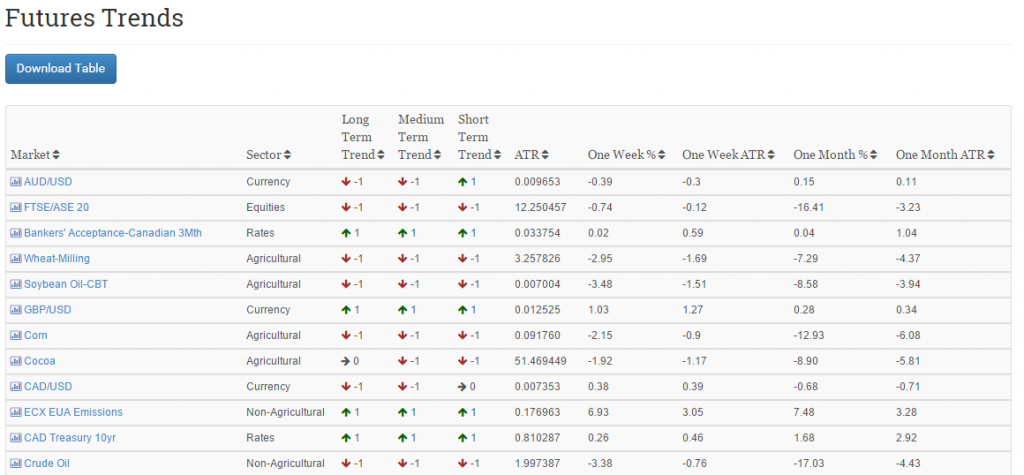Select One Month ATR value -6.08
This screenshot has width=1024, height=475.
(908, 335)
